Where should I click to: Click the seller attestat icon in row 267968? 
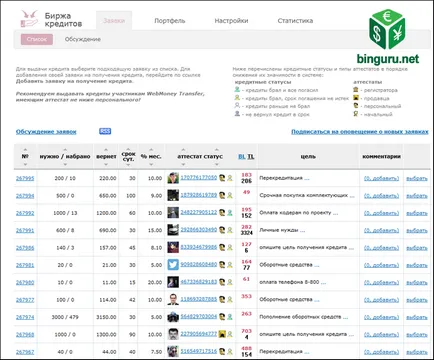pos(222,334)
